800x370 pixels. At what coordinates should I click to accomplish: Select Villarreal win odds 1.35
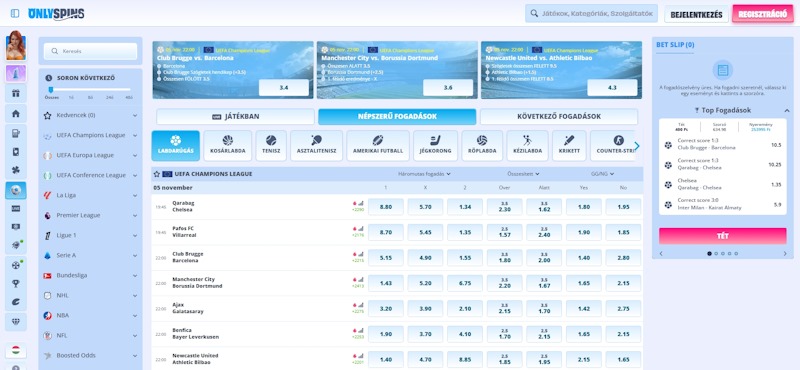(x=465, y=233)
